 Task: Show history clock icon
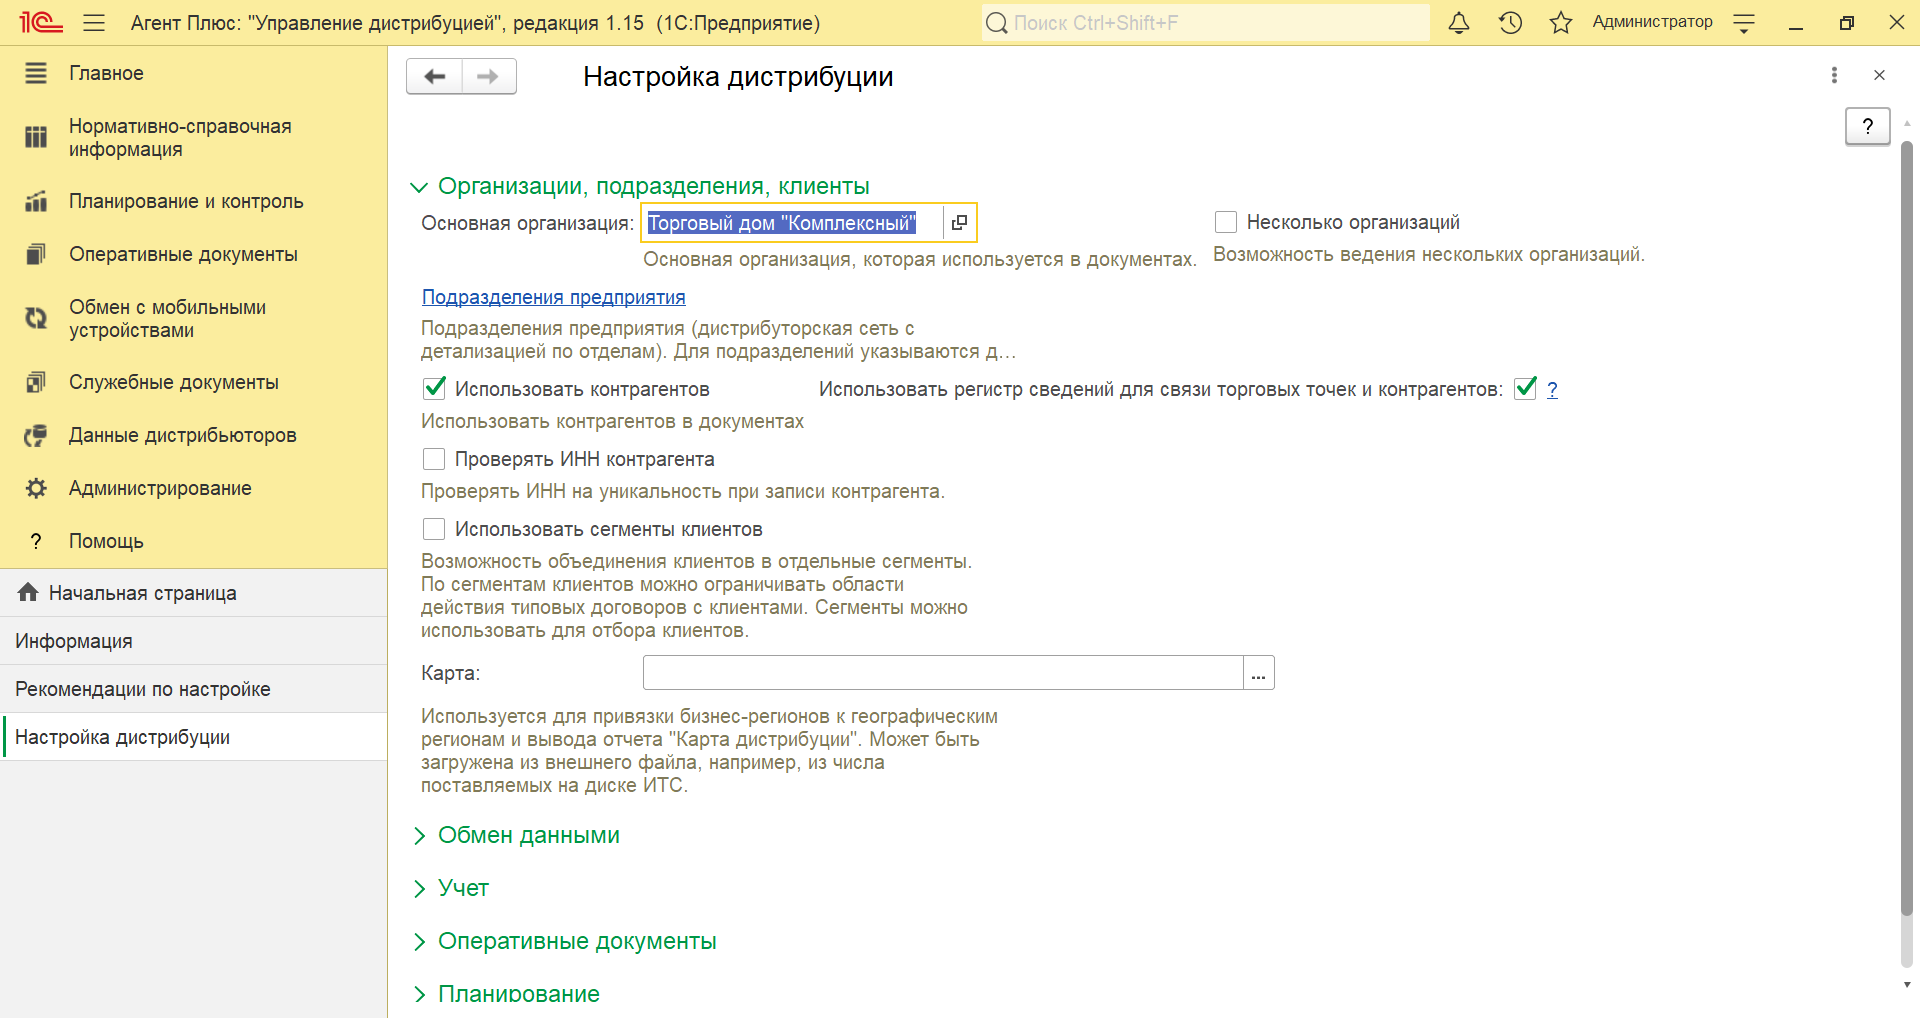pos(1510,22)
